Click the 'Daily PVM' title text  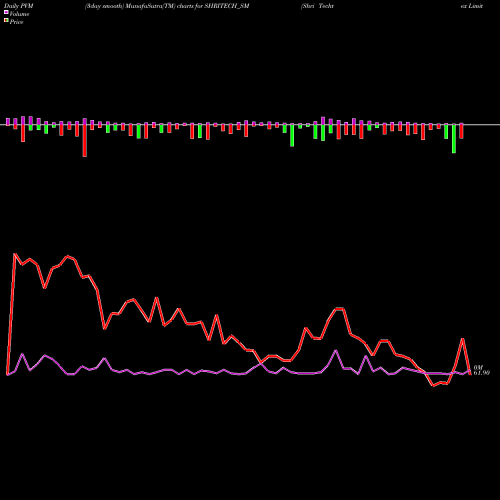click(19, 6)
